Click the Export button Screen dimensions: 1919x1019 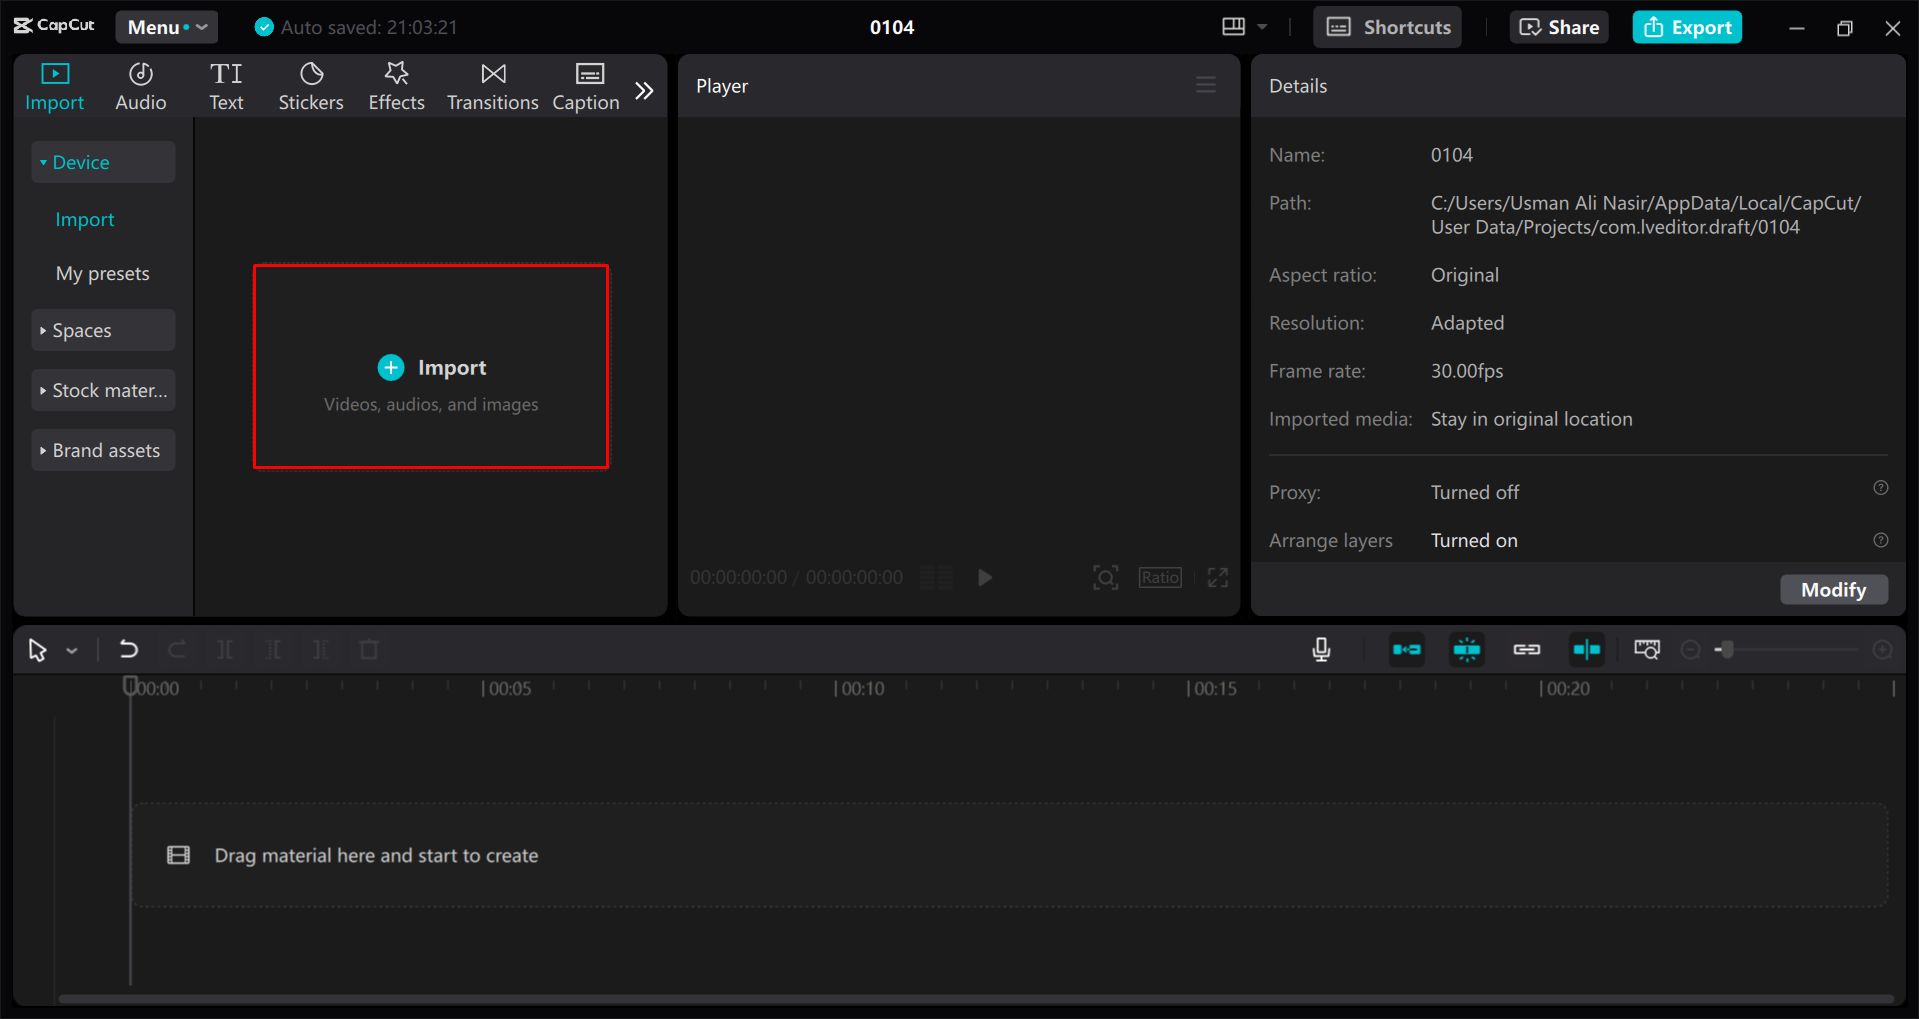click(x=1686, y=27)
